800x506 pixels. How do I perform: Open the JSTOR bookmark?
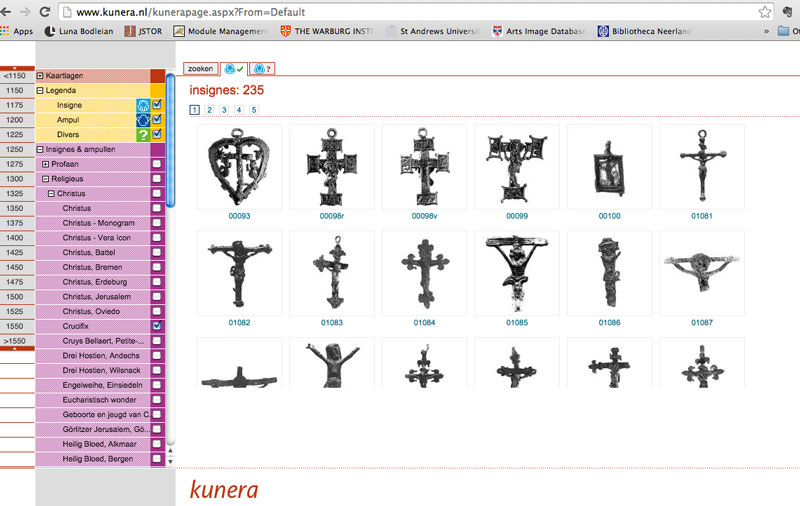(x=143, y=31)
